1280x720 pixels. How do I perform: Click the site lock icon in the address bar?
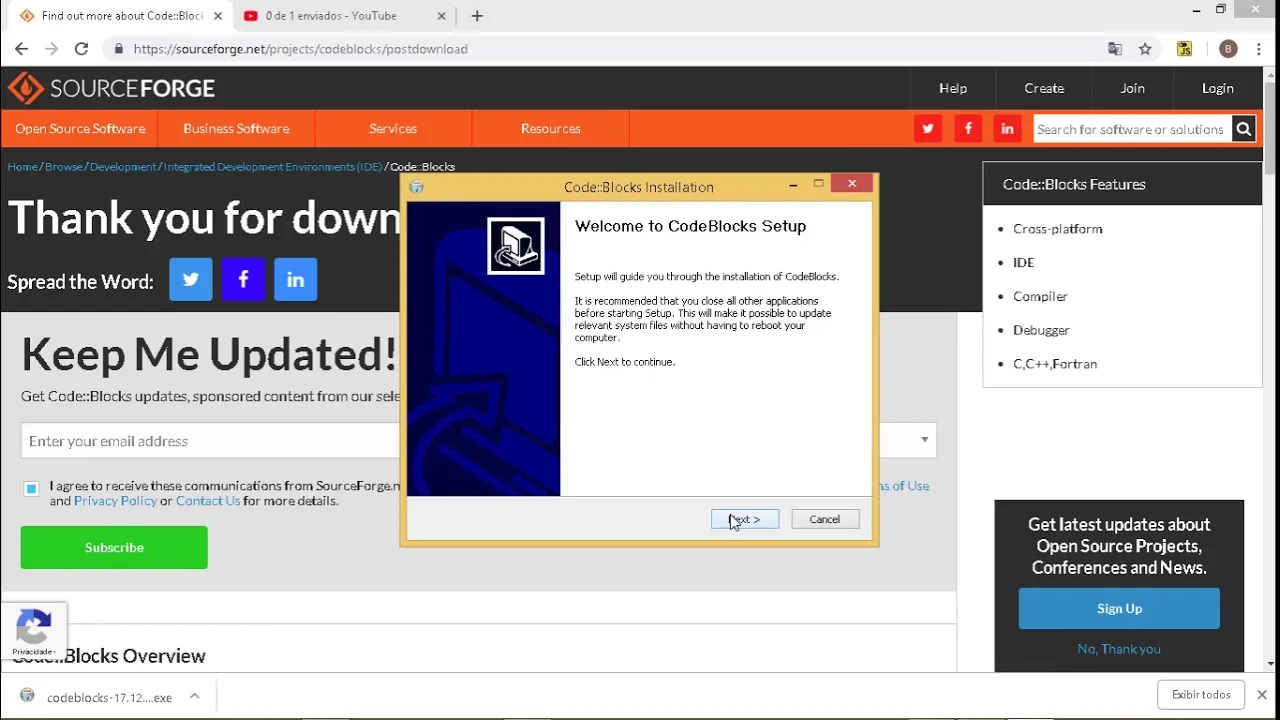(119, 49)
